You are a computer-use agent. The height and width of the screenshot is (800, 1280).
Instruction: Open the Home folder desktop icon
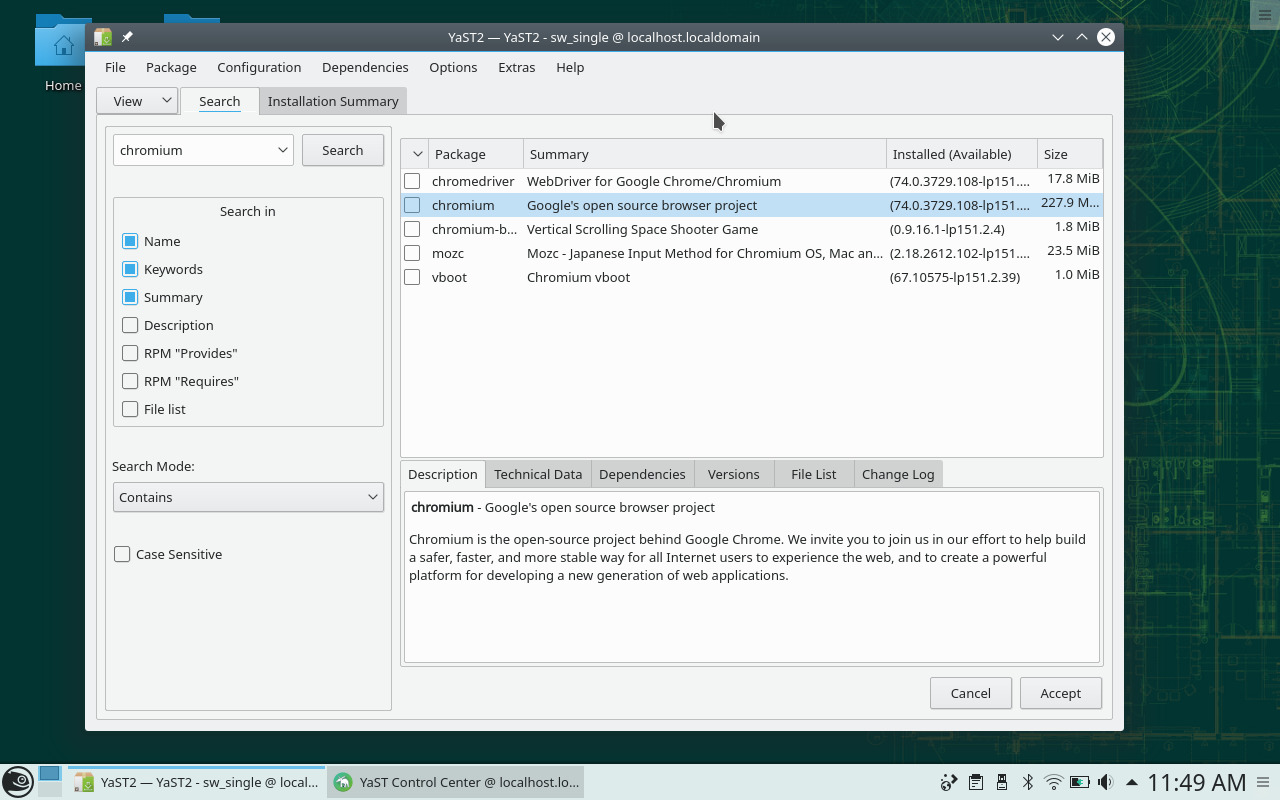(x=62, y=55)
